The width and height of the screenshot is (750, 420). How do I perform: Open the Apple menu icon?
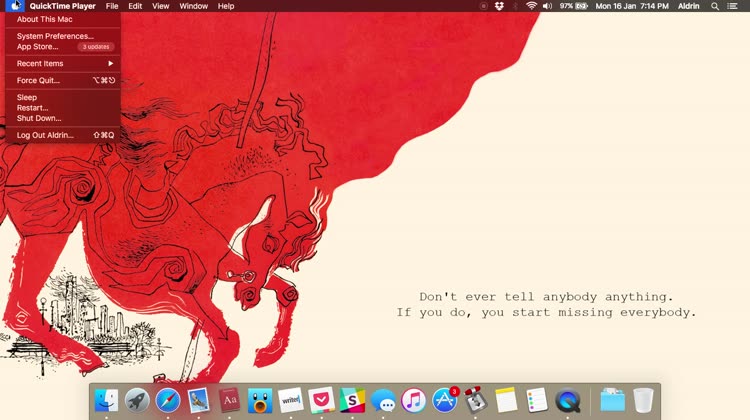pyautogui.click(x=15, y=6)
